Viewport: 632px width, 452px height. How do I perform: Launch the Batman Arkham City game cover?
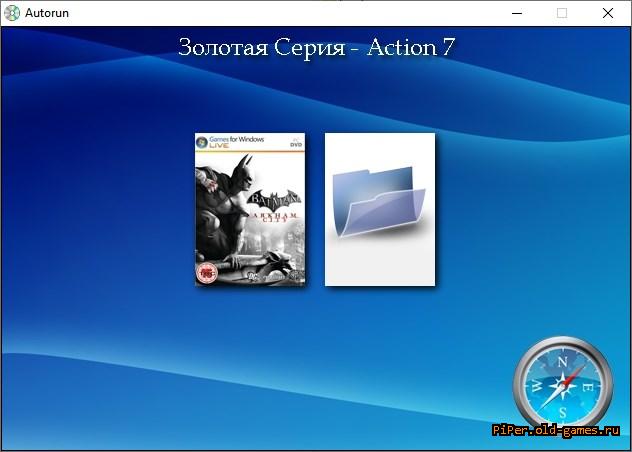(x=250, y=209)
